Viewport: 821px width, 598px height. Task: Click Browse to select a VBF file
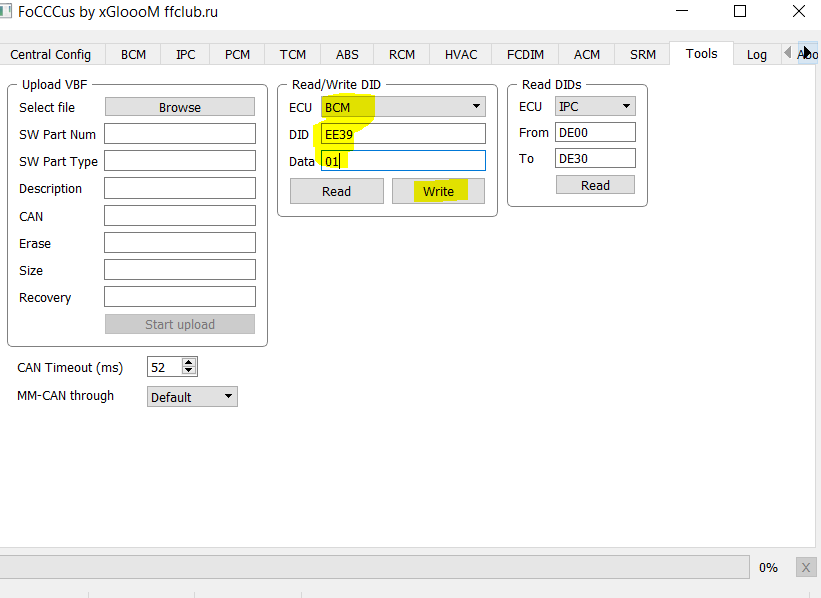pos(180,107)
